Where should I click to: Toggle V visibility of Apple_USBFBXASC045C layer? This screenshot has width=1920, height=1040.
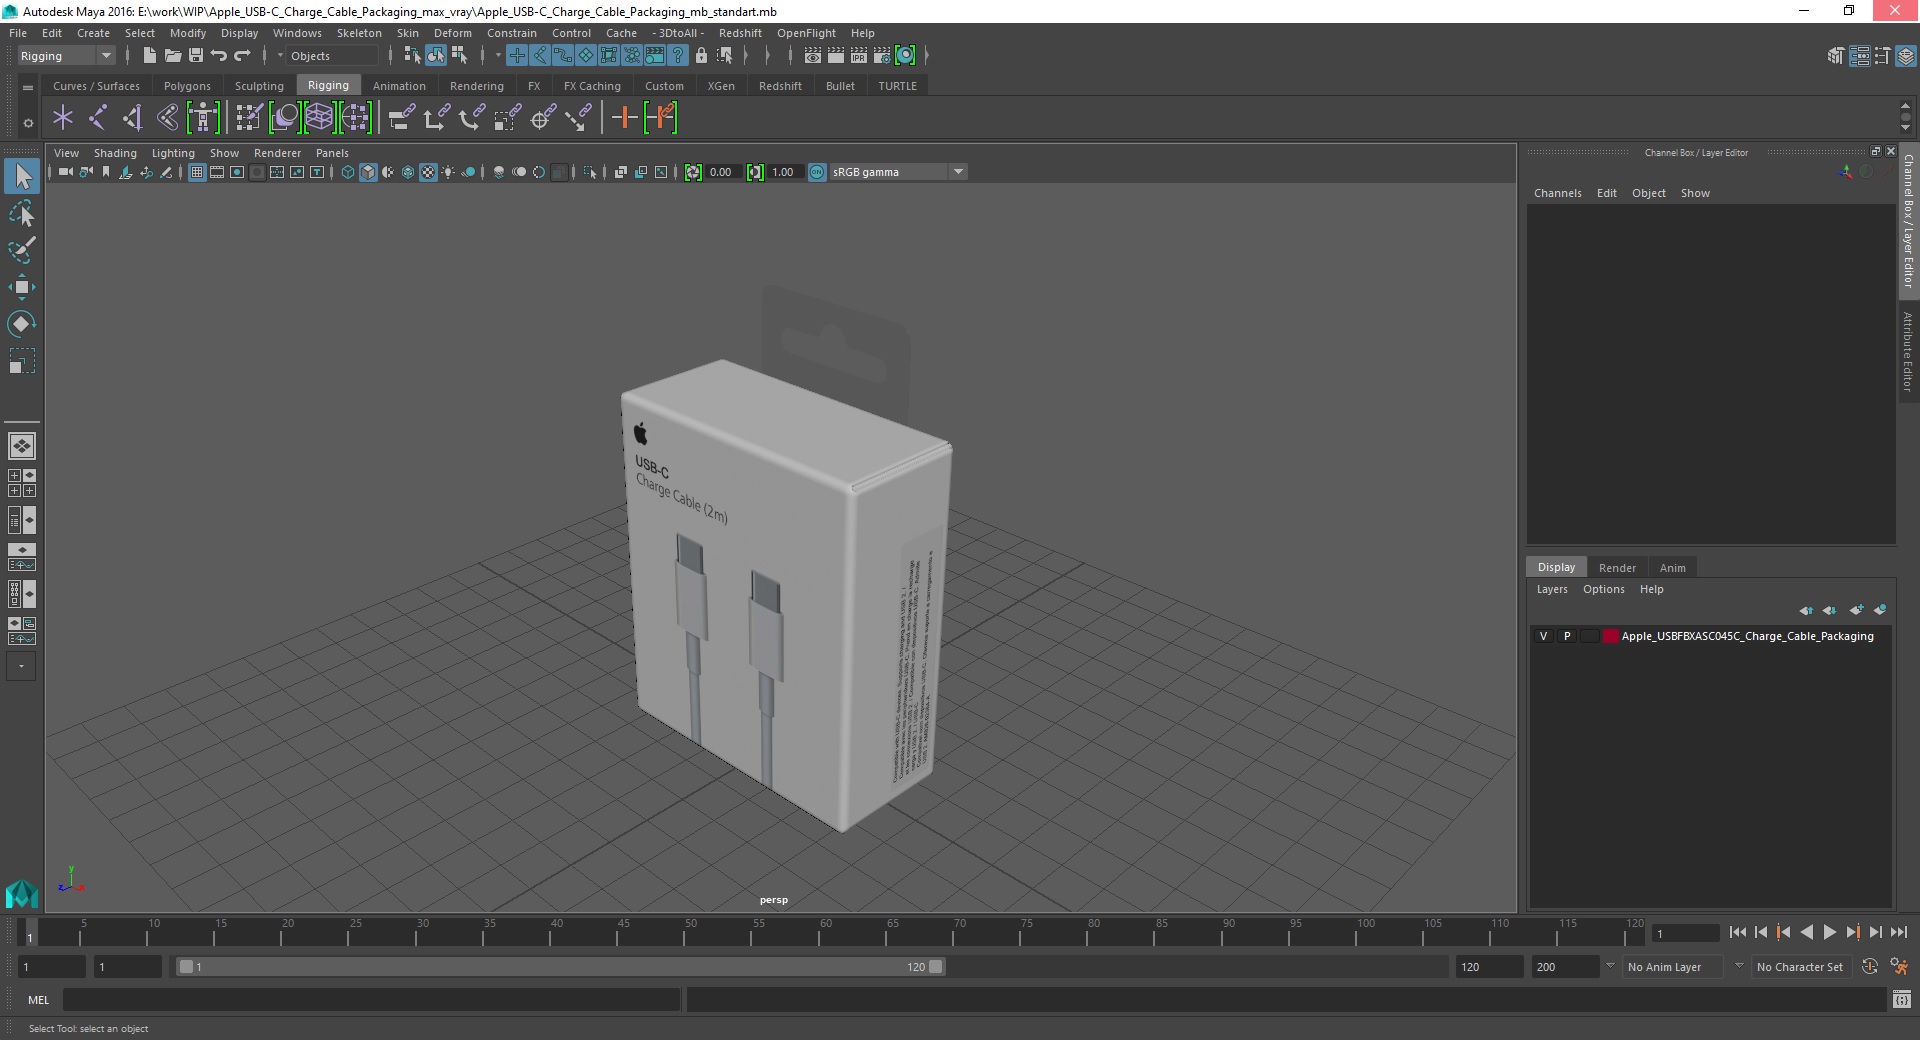(1543, 636)
